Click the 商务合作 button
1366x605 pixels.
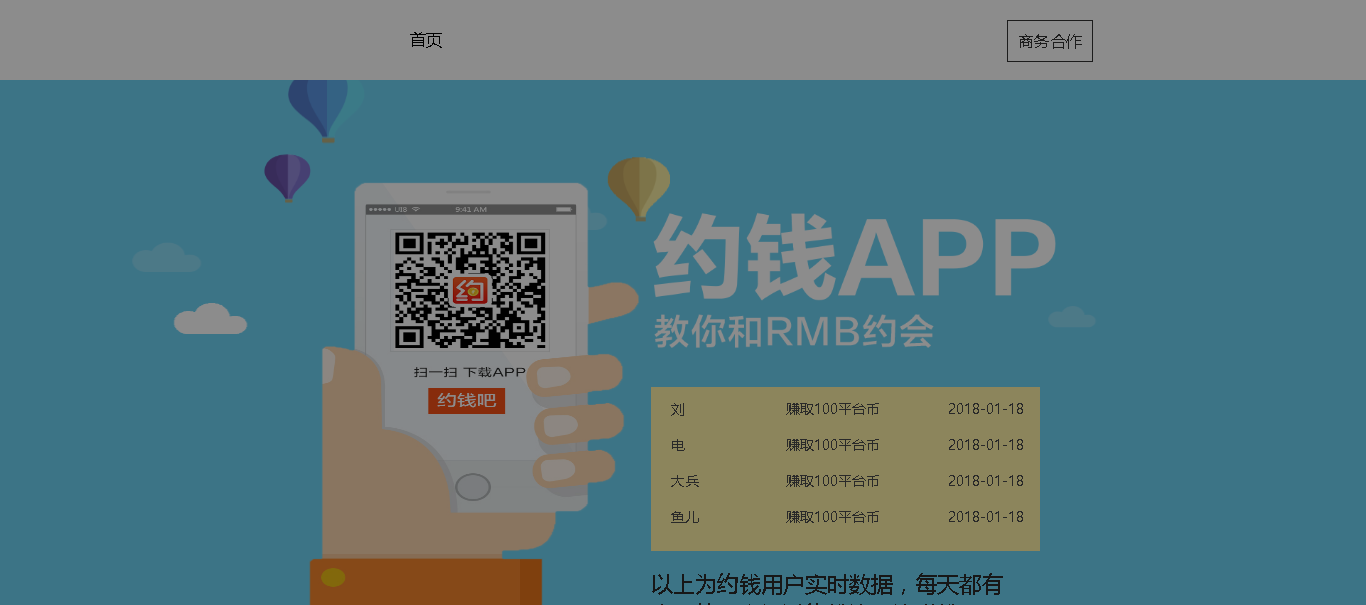coord(1050,41)
